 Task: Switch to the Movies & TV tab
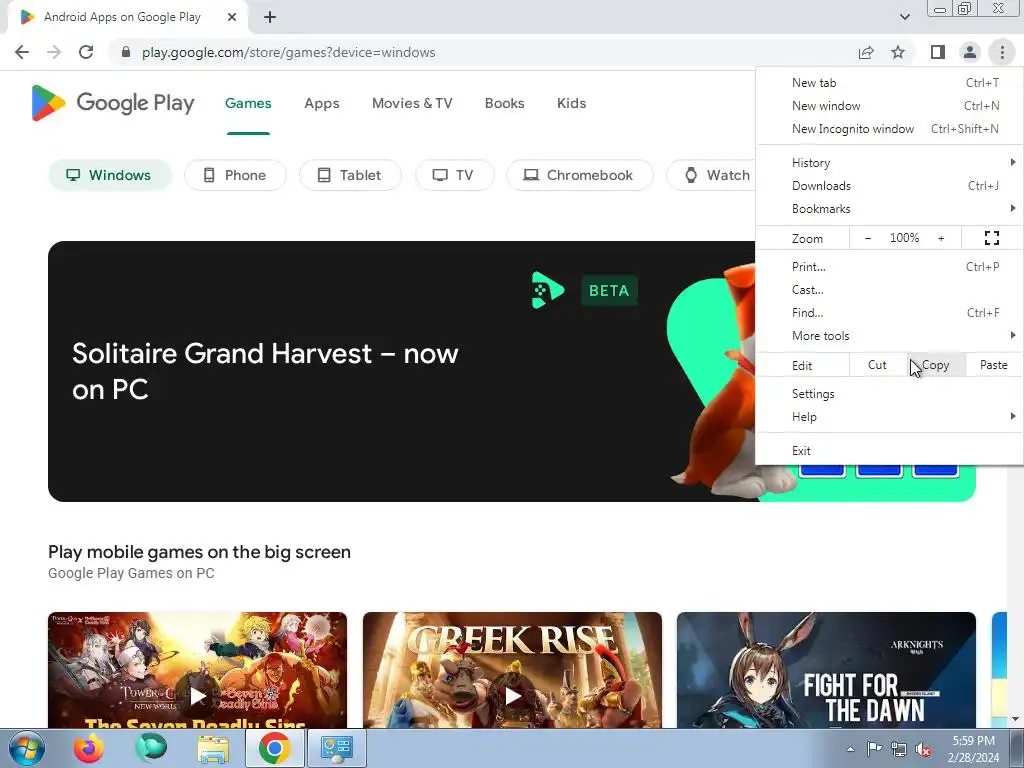pyautogui.click(x=412, y=103)
